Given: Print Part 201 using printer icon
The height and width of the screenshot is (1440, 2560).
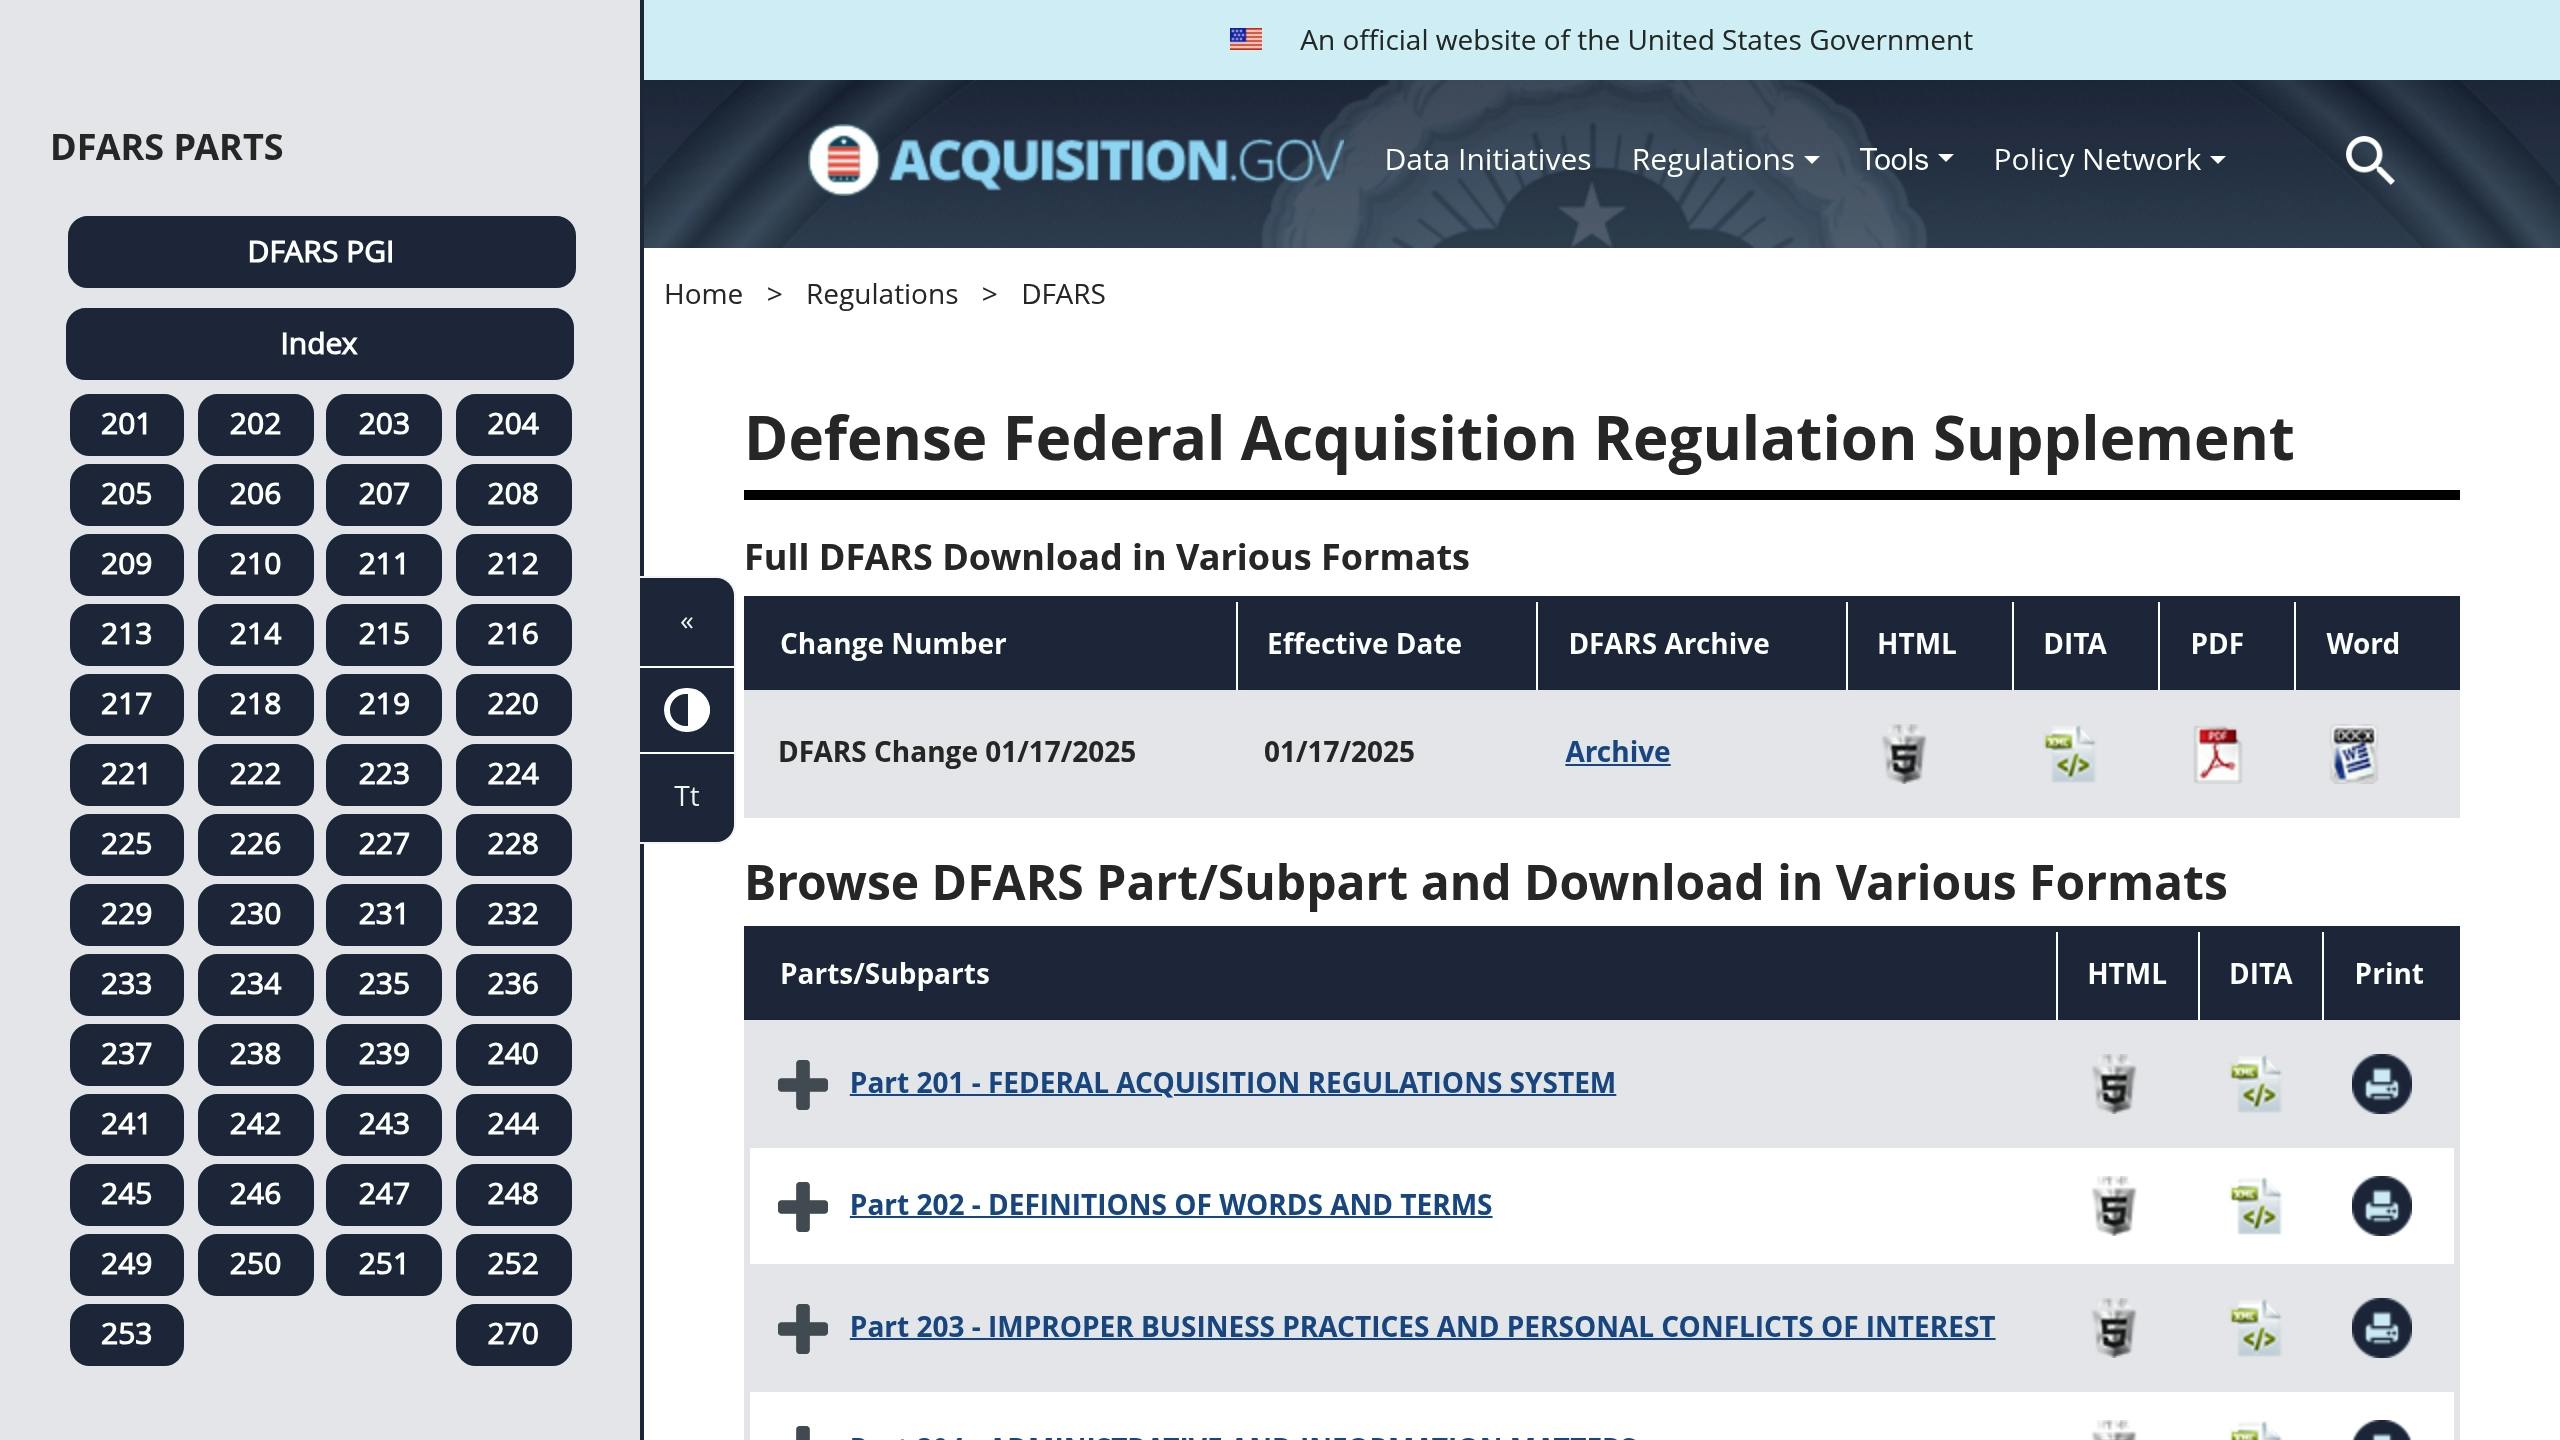Looking at the screenshot, I should point(2381,1084).
